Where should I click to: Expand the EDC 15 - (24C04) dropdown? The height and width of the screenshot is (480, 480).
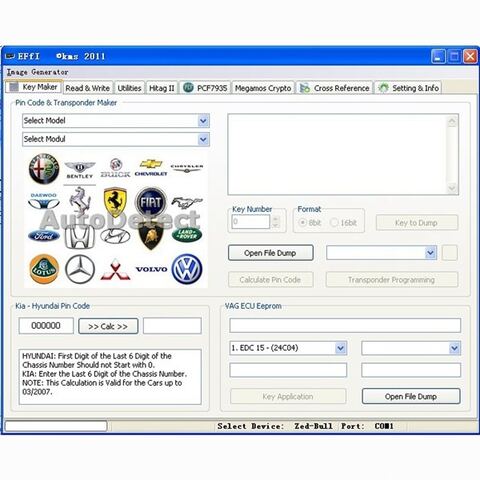[x=340, y=348]
